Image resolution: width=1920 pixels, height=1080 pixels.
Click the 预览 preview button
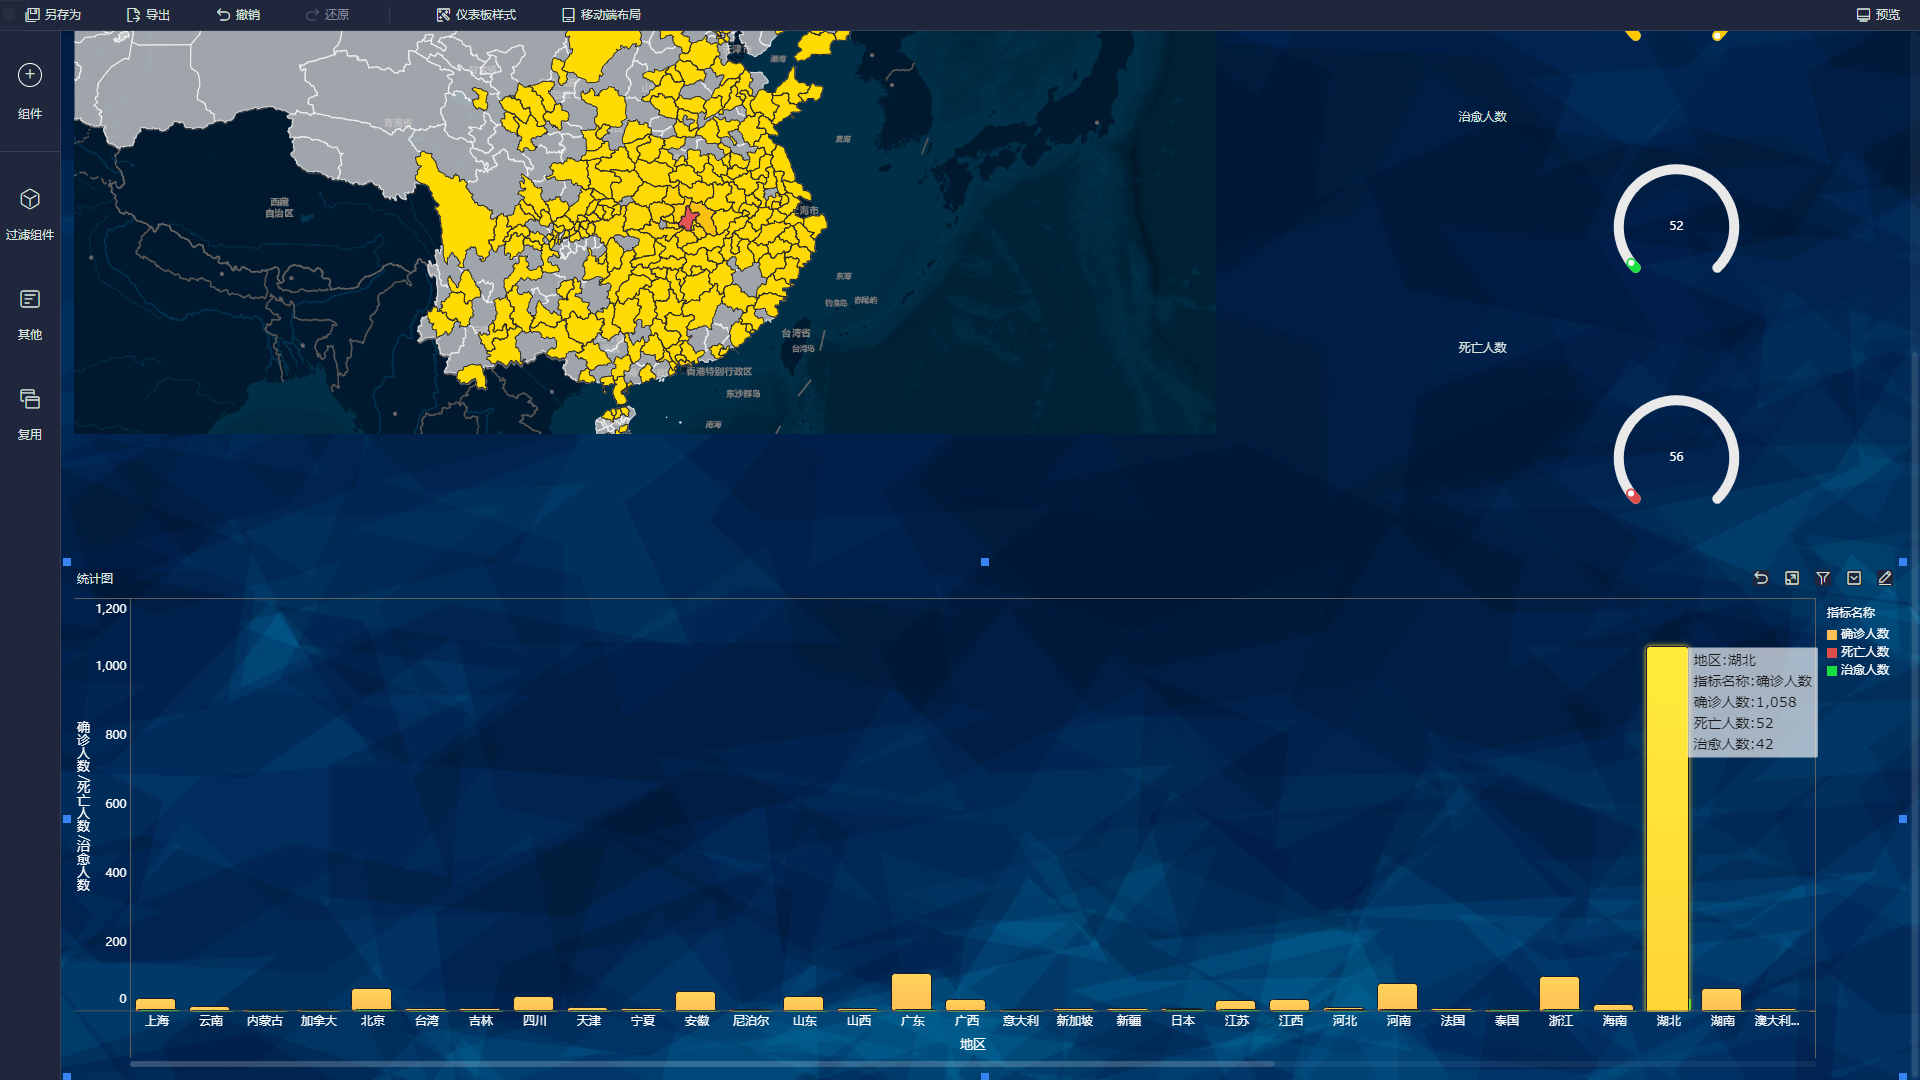pyautogui.click(x=1878, y=15)
